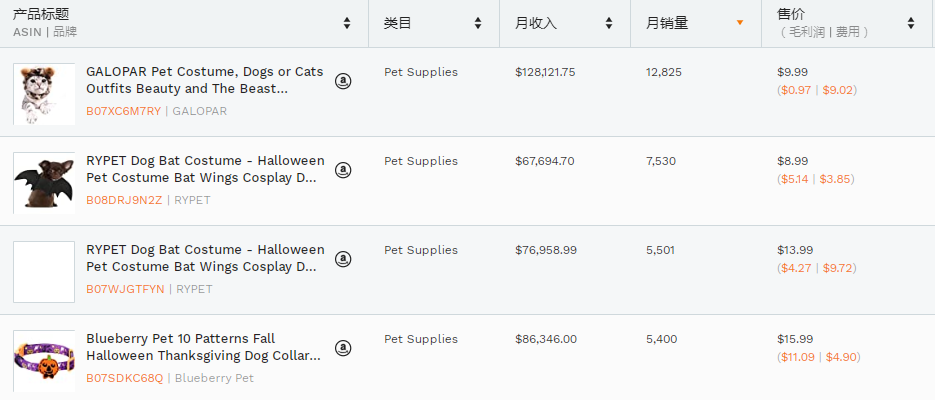Click Amazon icon beside B08DRJ9N2Z bat costume

pyautogui.click(x=343, y=170)
